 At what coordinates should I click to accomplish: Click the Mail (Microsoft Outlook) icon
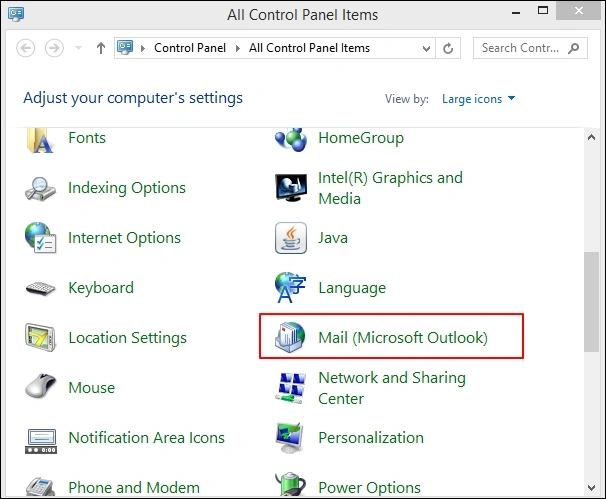pyautogui.click(x=290, y=337)
